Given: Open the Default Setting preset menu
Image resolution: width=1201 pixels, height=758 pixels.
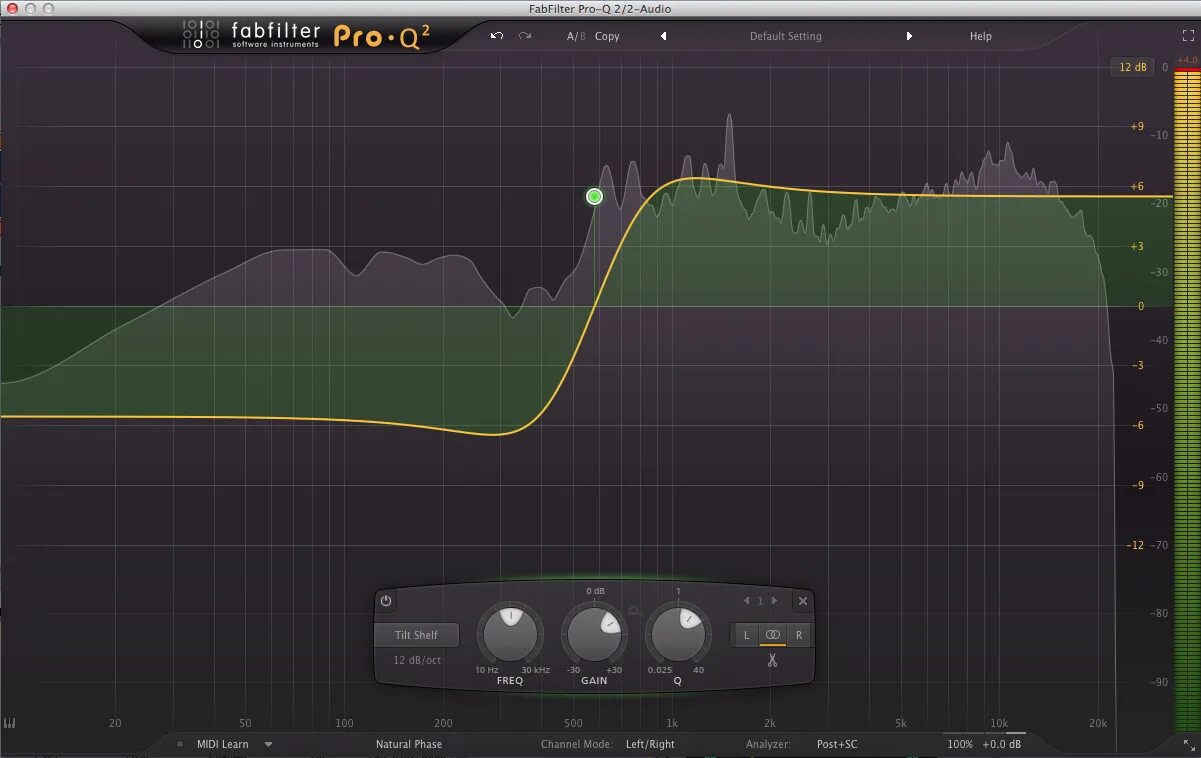Looking at the screenshot, I should (x=786, y=36).
